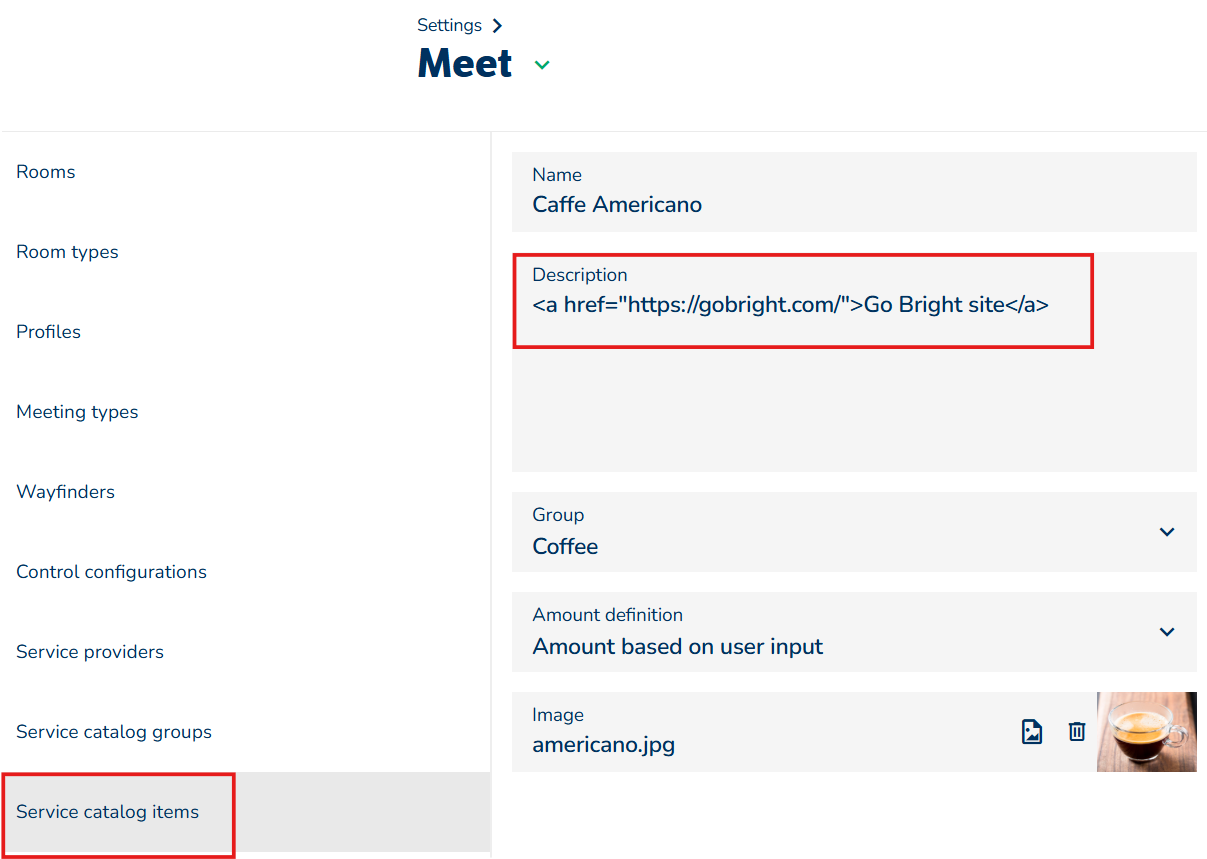Click the upload image file icon
The width and height of the screenshot is (1207, 859).
1032,732
